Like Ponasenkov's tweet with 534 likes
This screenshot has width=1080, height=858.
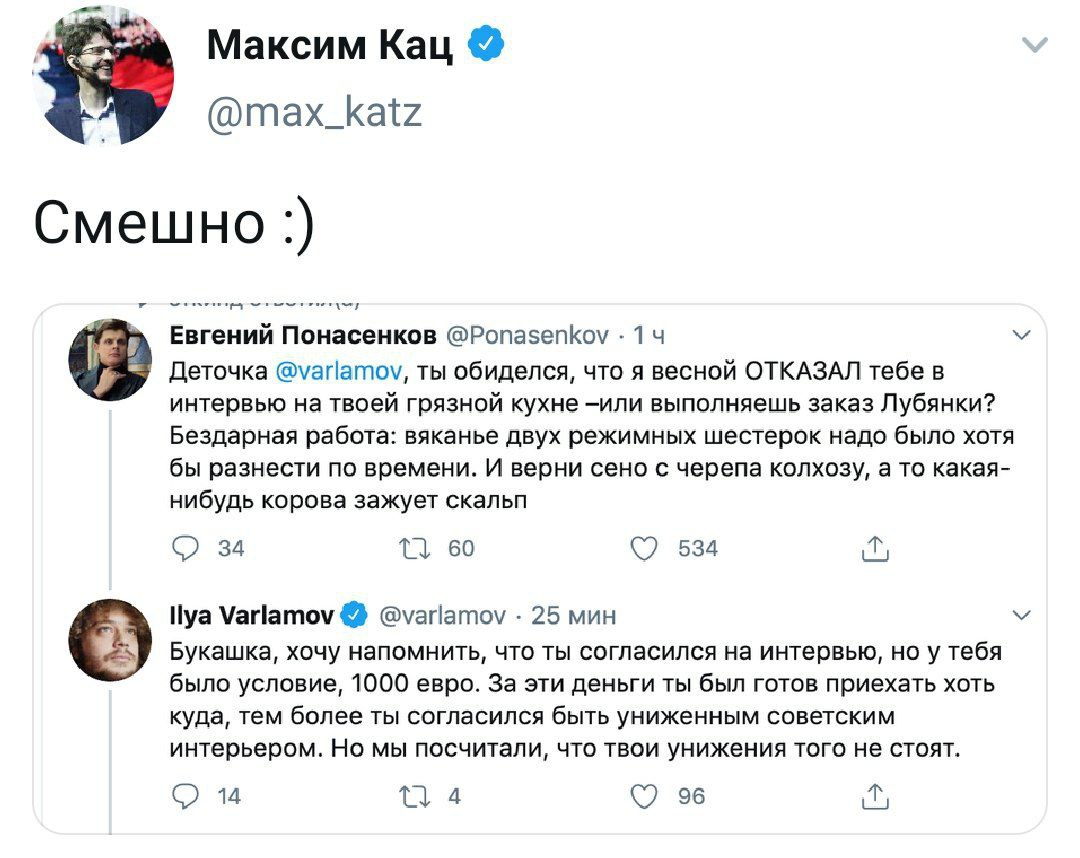[644, 549]
